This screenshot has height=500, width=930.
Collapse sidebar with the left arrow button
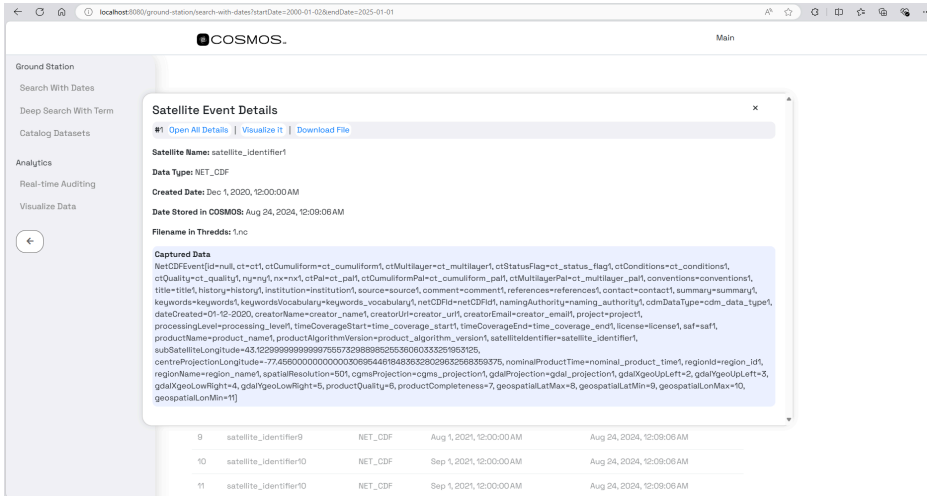tap(31, 241)
